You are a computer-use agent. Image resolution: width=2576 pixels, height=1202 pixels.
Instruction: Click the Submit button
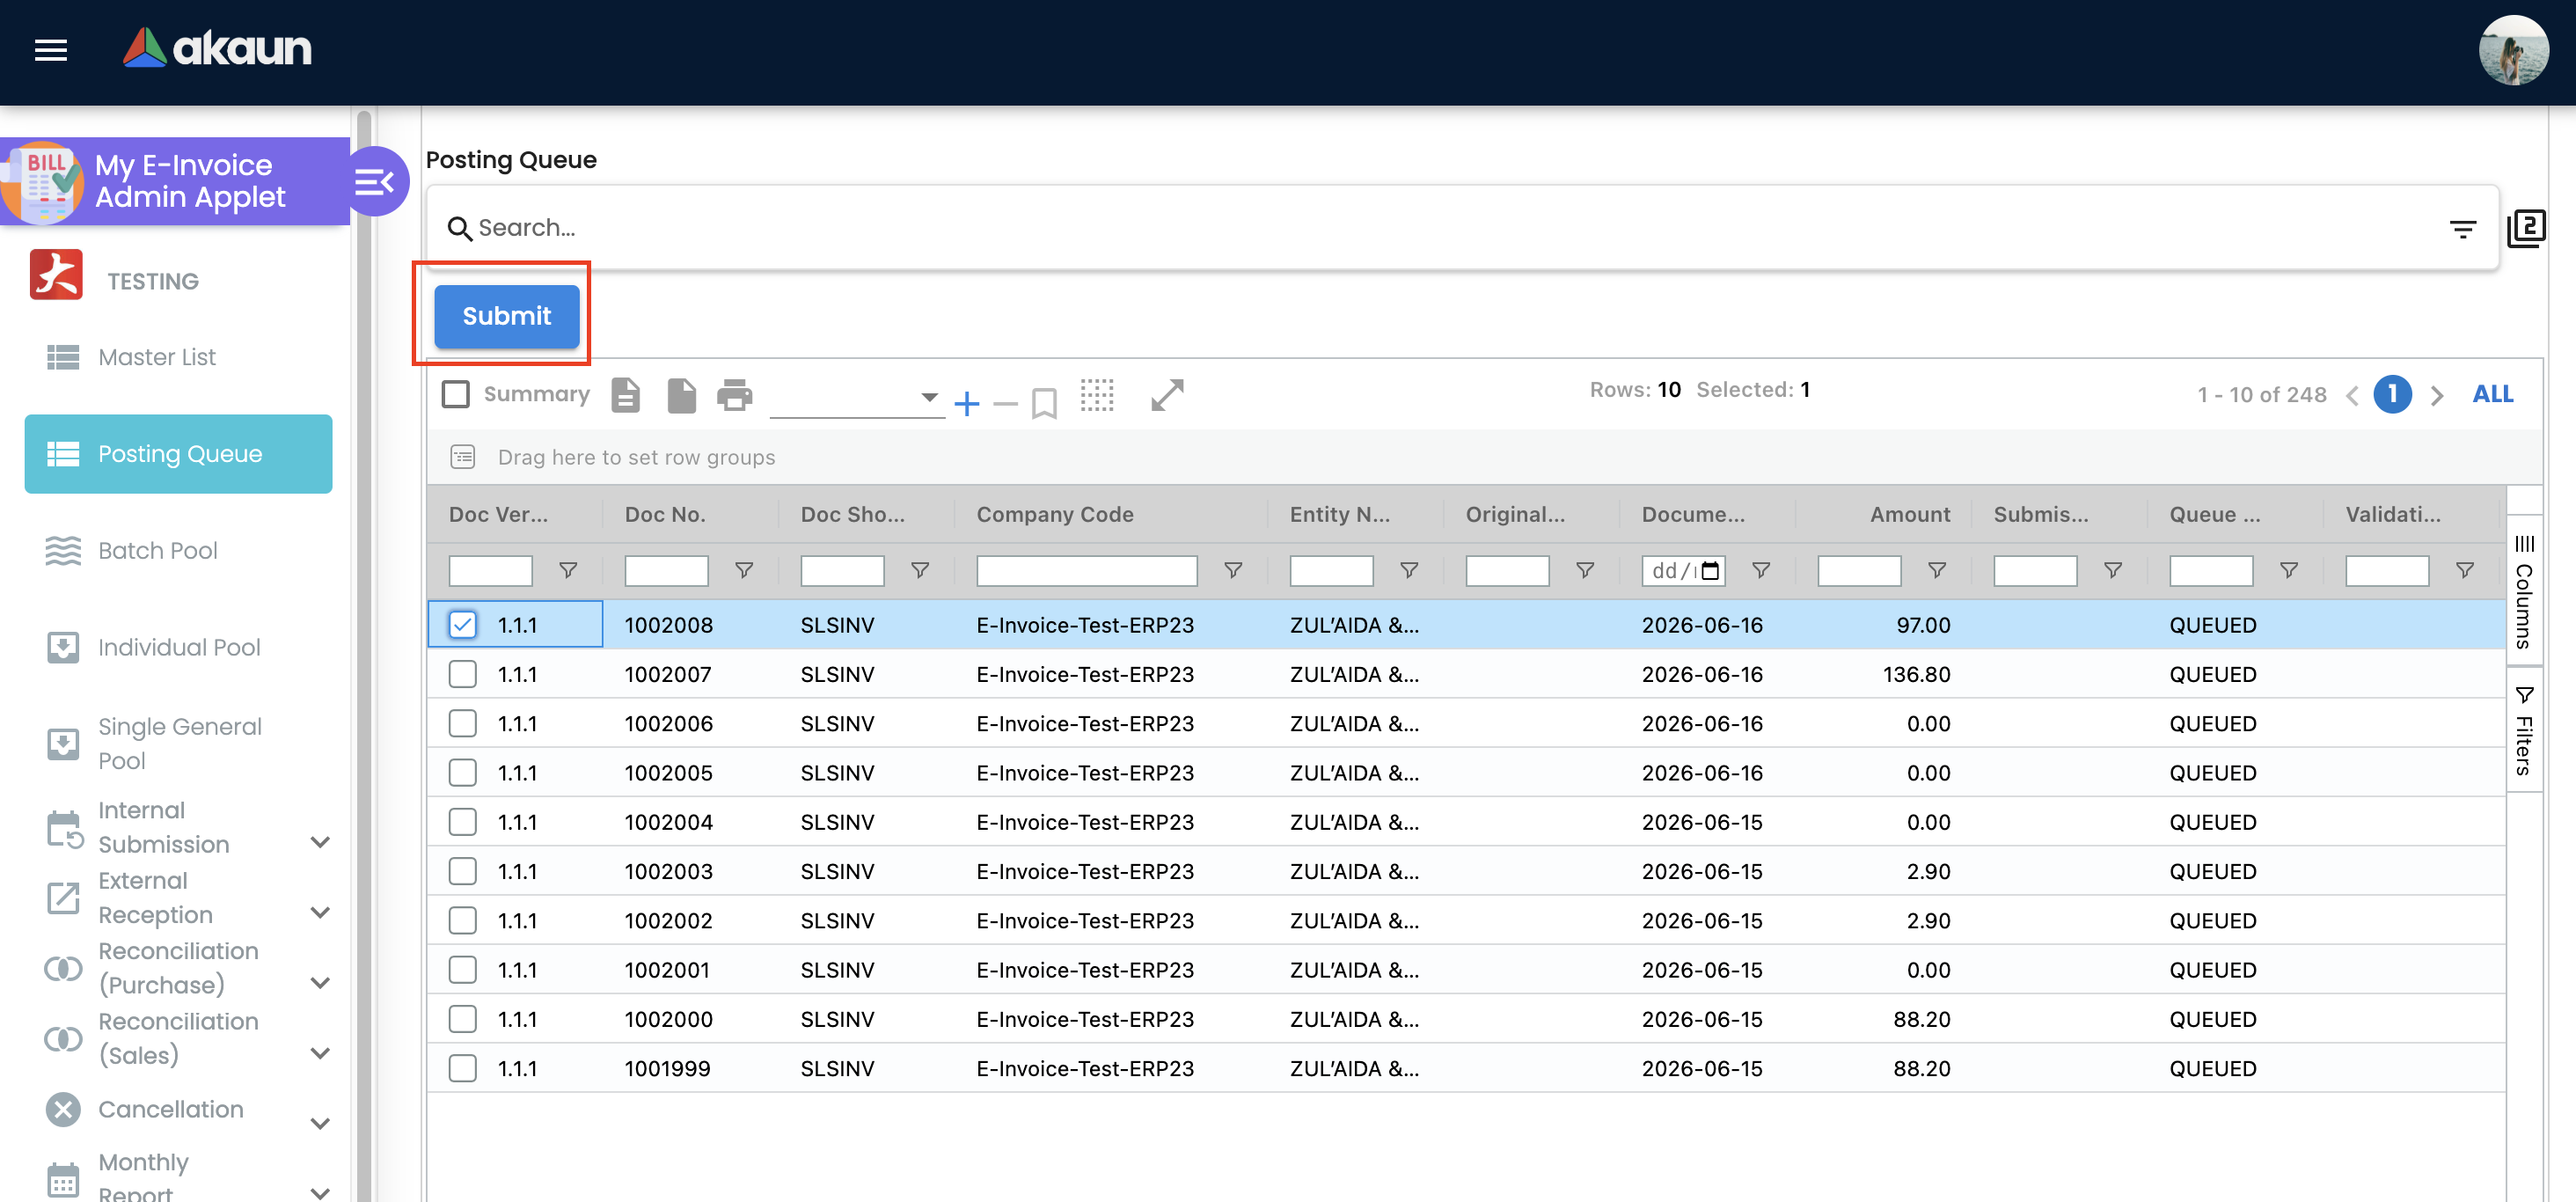[507, 316]
